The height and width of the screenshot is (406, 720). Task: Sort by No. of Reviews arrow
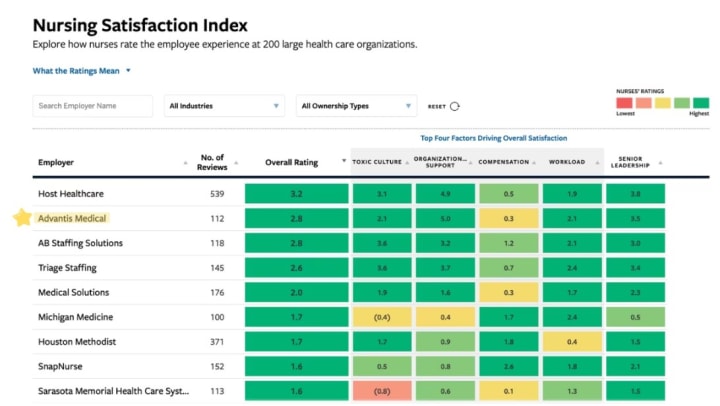click(236, 163)
